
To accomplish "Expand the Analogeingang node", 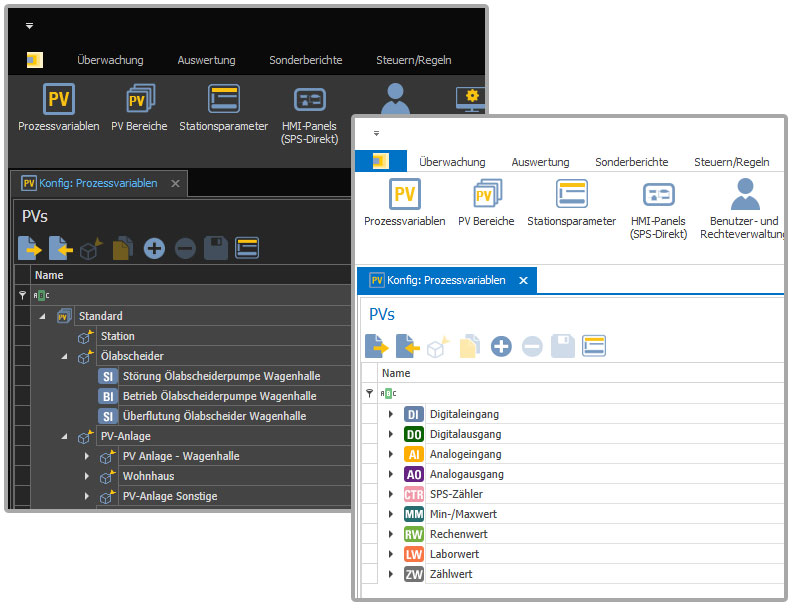I will click(x=391, y=454).
